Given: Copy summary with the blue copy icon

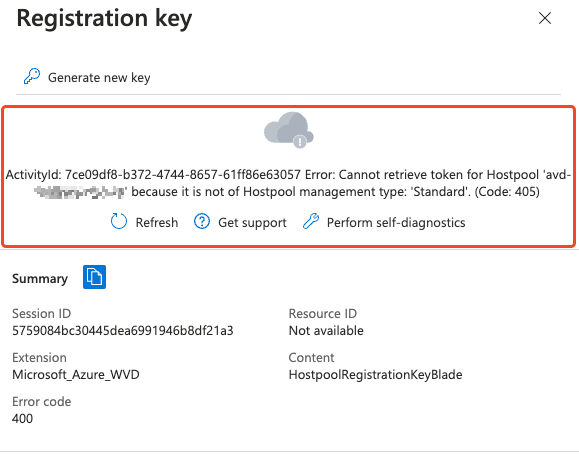Looking at the screenshot, I should click(x=95, y=277).
